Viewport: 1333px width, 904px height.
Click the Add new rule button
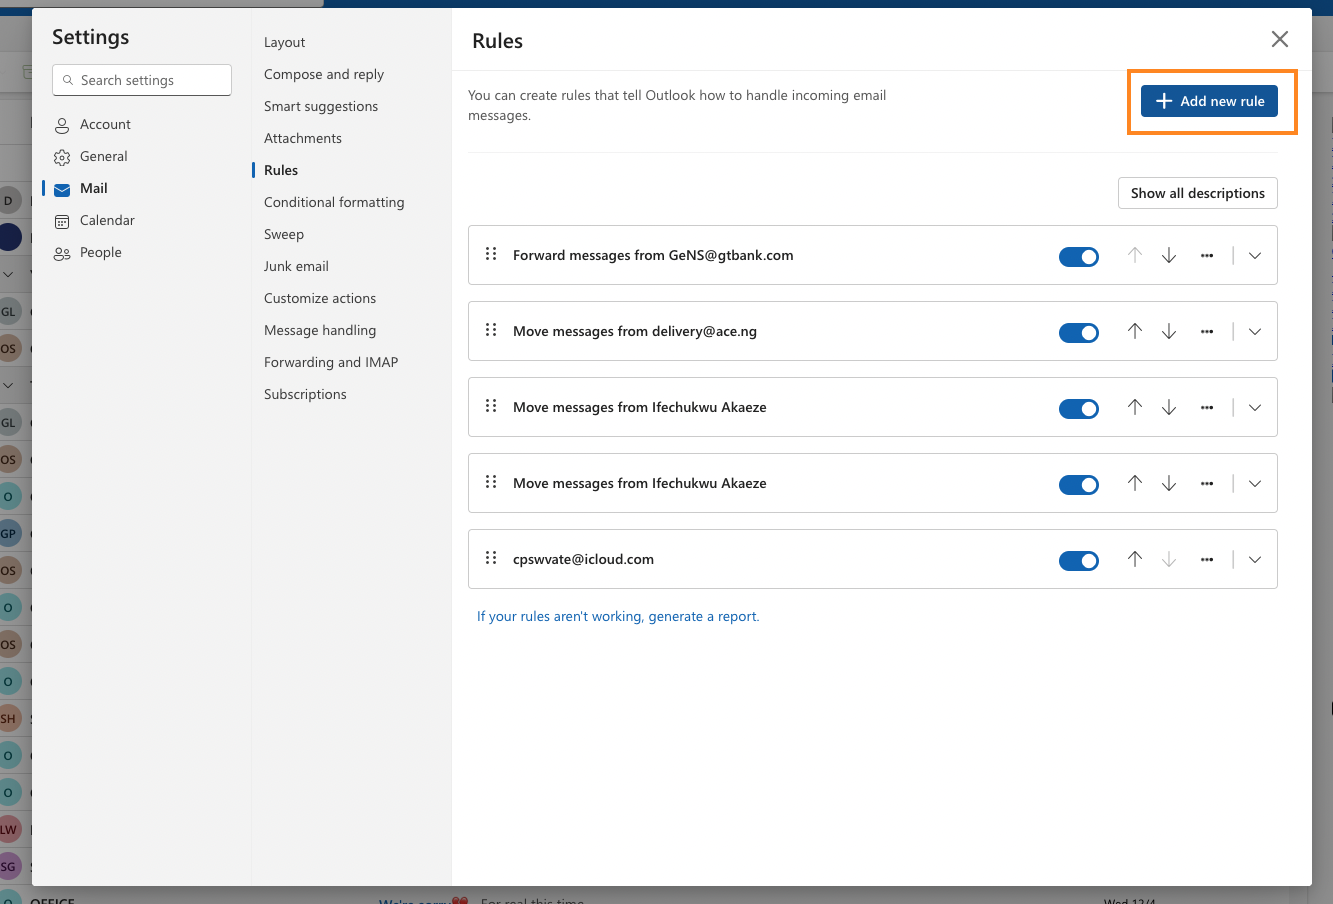(x=1210, y=101)
